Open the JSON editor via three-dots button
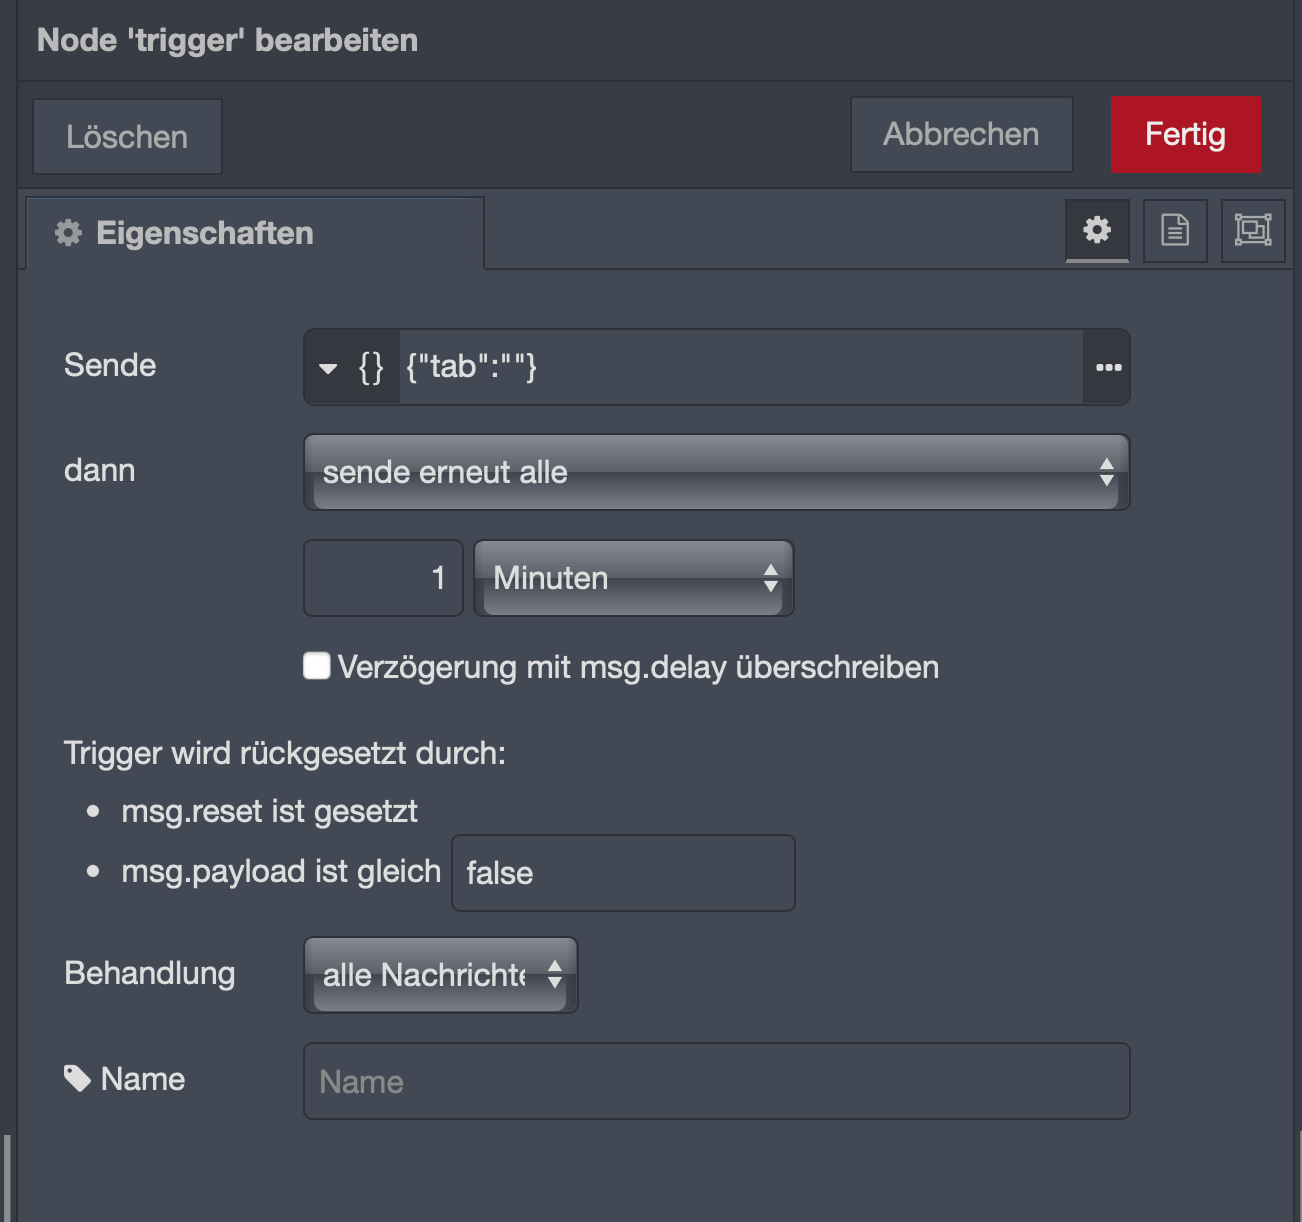The height and width of the screenshot is (1222, 1302). [1108, 367]
